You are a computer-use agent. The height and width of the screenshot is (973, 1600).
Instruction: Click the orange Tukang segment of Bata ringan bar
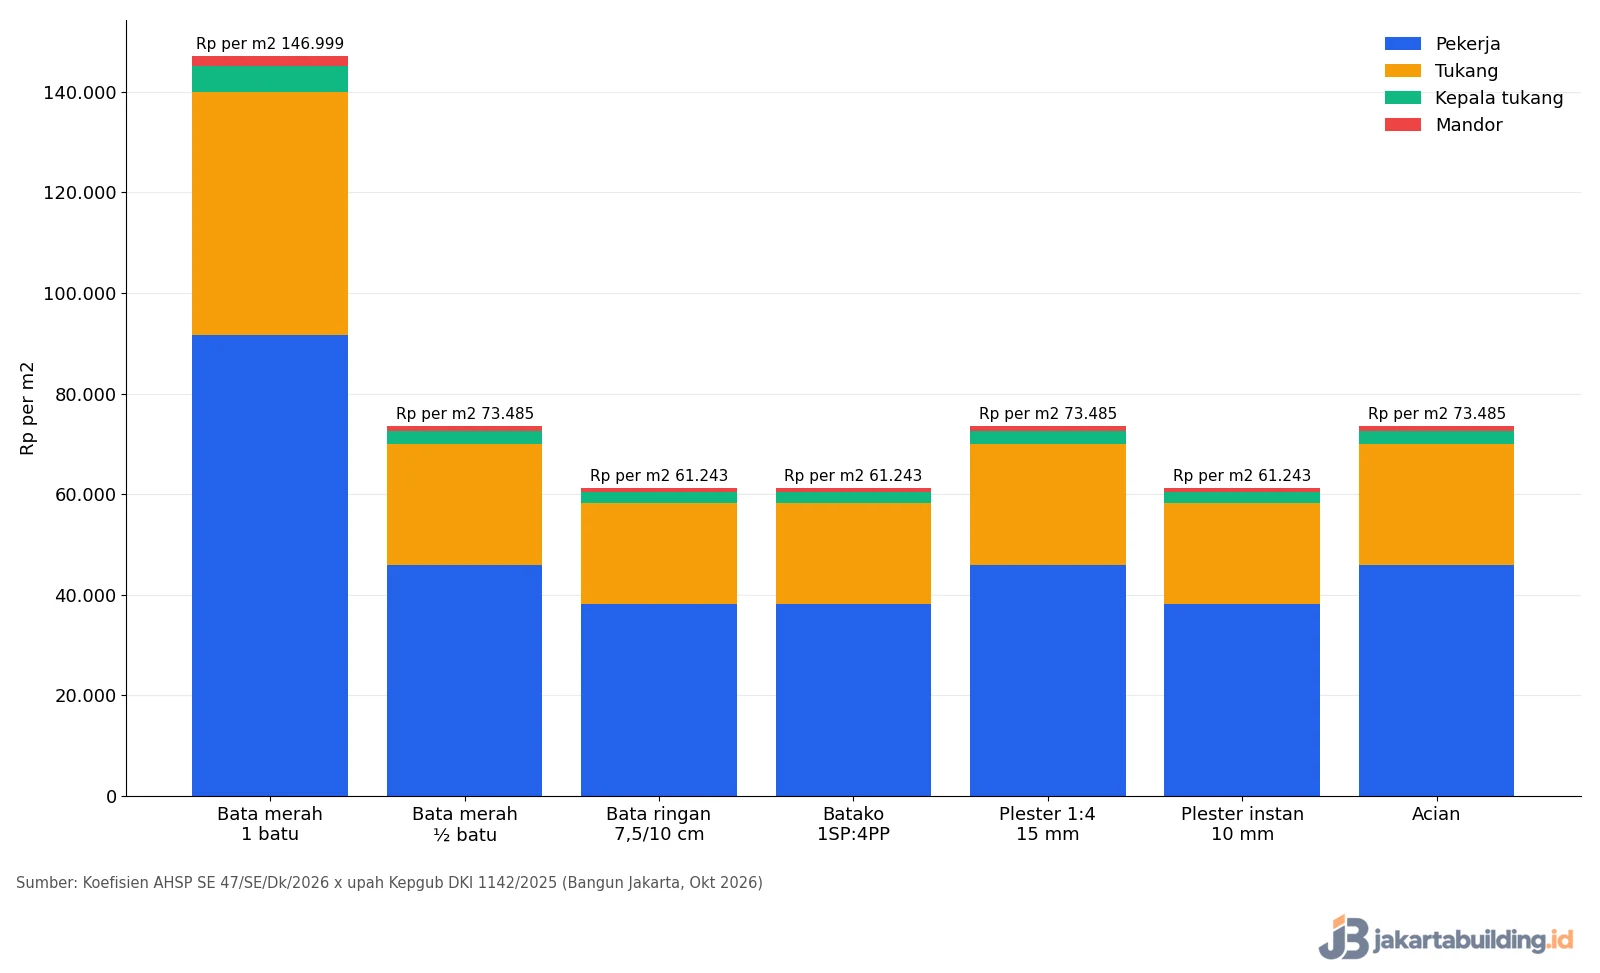pyautogui.click(x=659, y=553)
